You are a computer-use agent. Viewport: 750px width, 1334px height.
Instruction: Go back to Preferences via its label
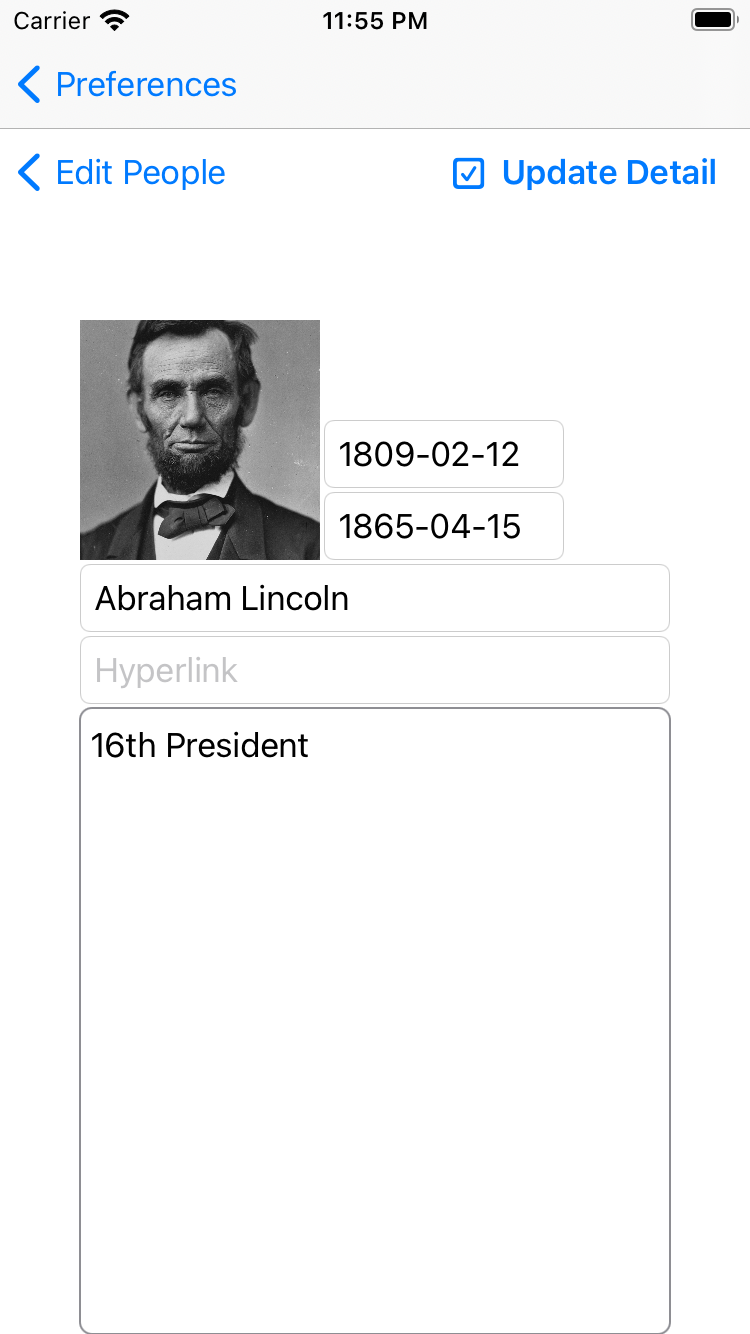pyautogui.click(x=146, y=85)
